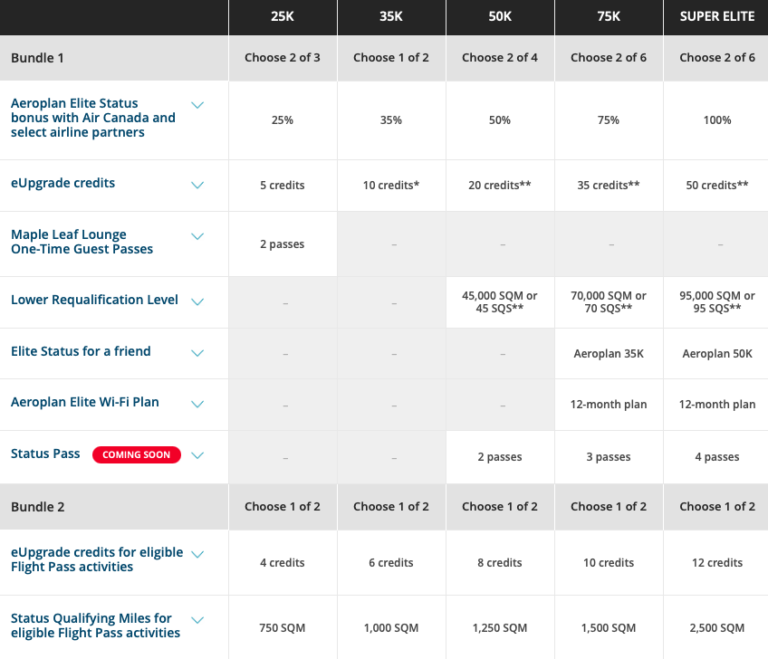Click the 'Aeroplan 50K' cell

tap(717, 354)
